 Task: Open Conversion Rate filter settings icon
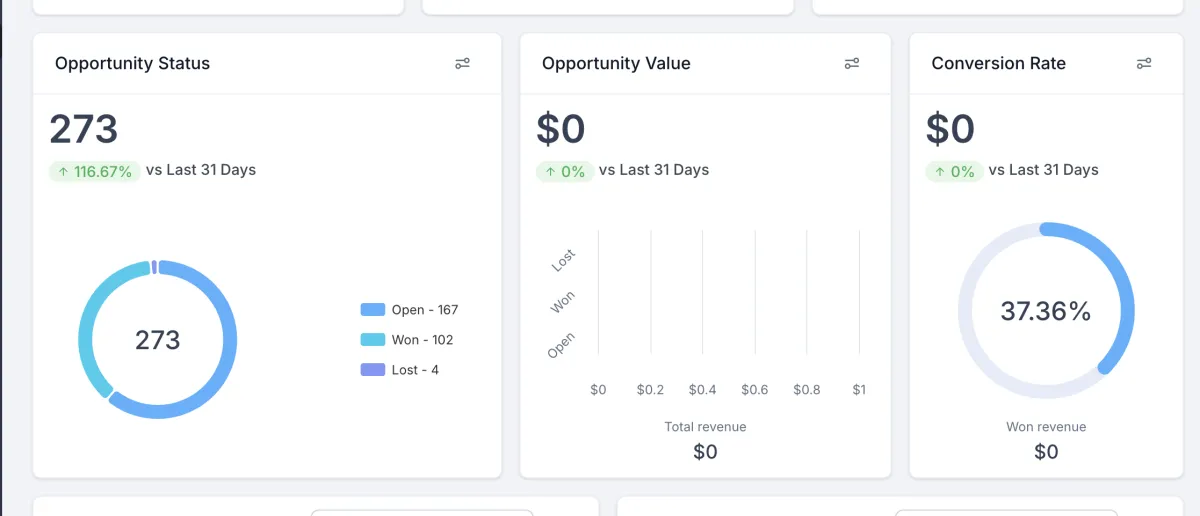point(1144,63)
